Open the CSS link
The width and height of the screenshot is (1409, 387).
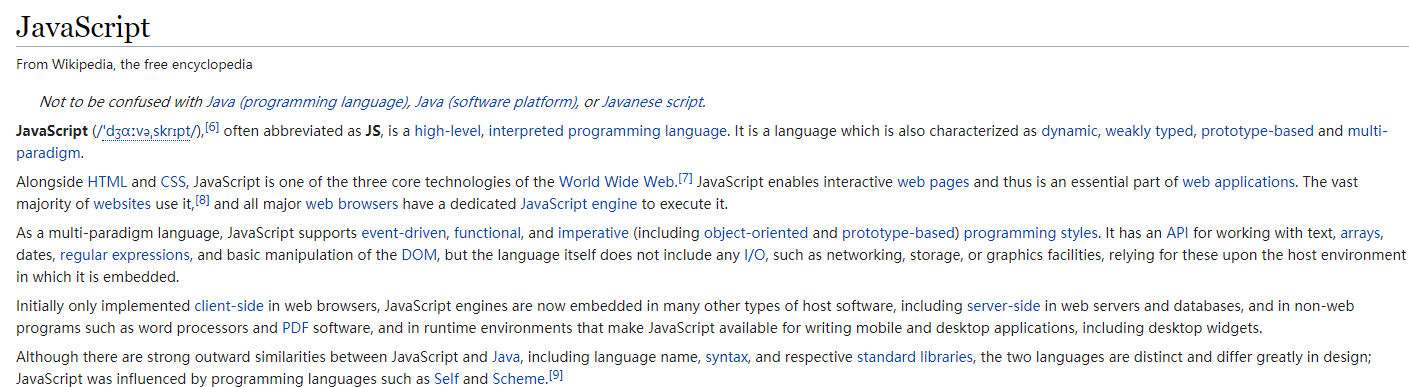[173, 182]
